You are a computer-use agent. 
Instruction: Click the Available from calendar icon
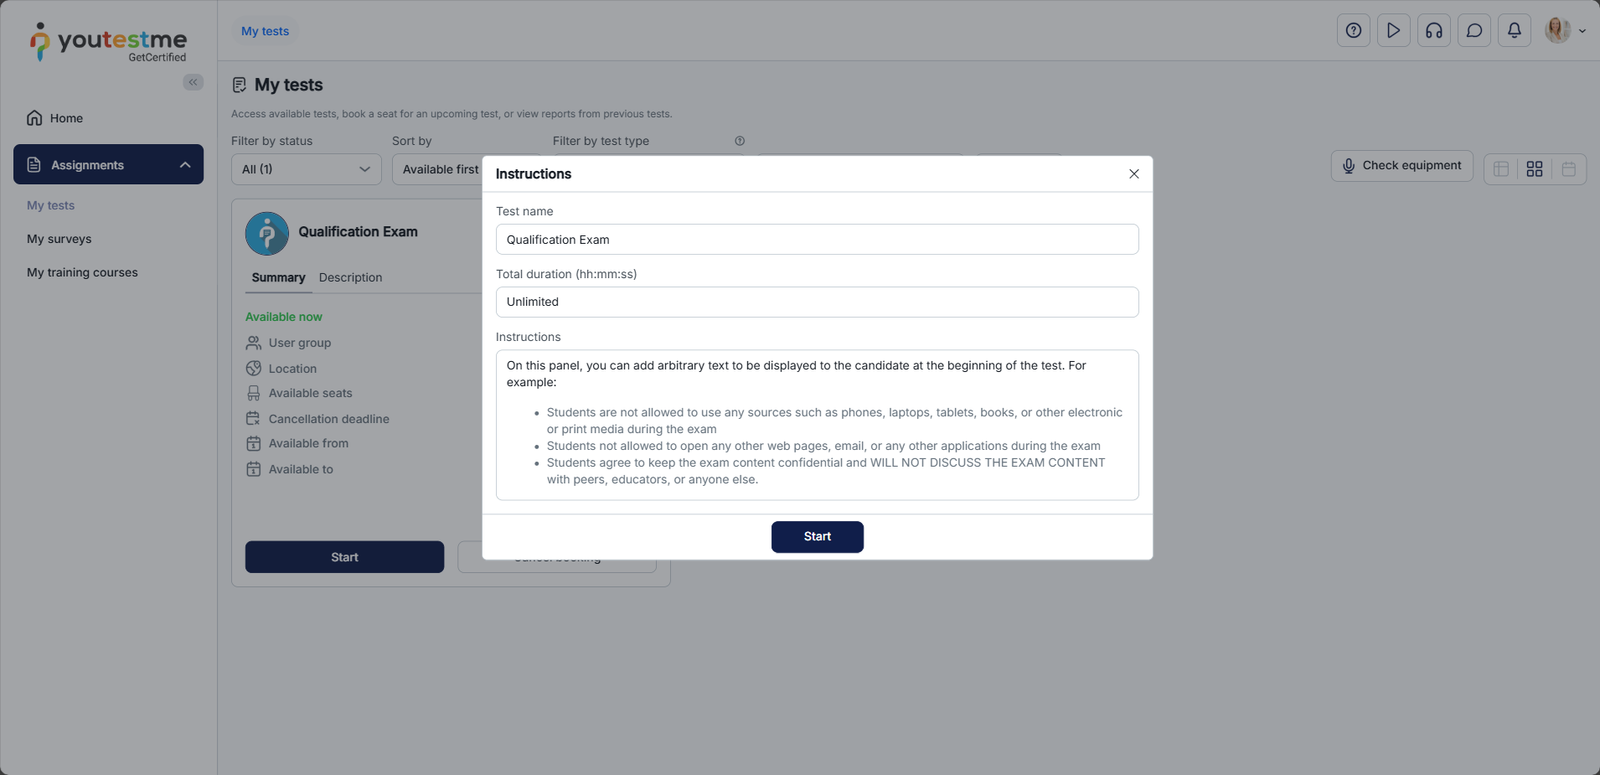254,444
